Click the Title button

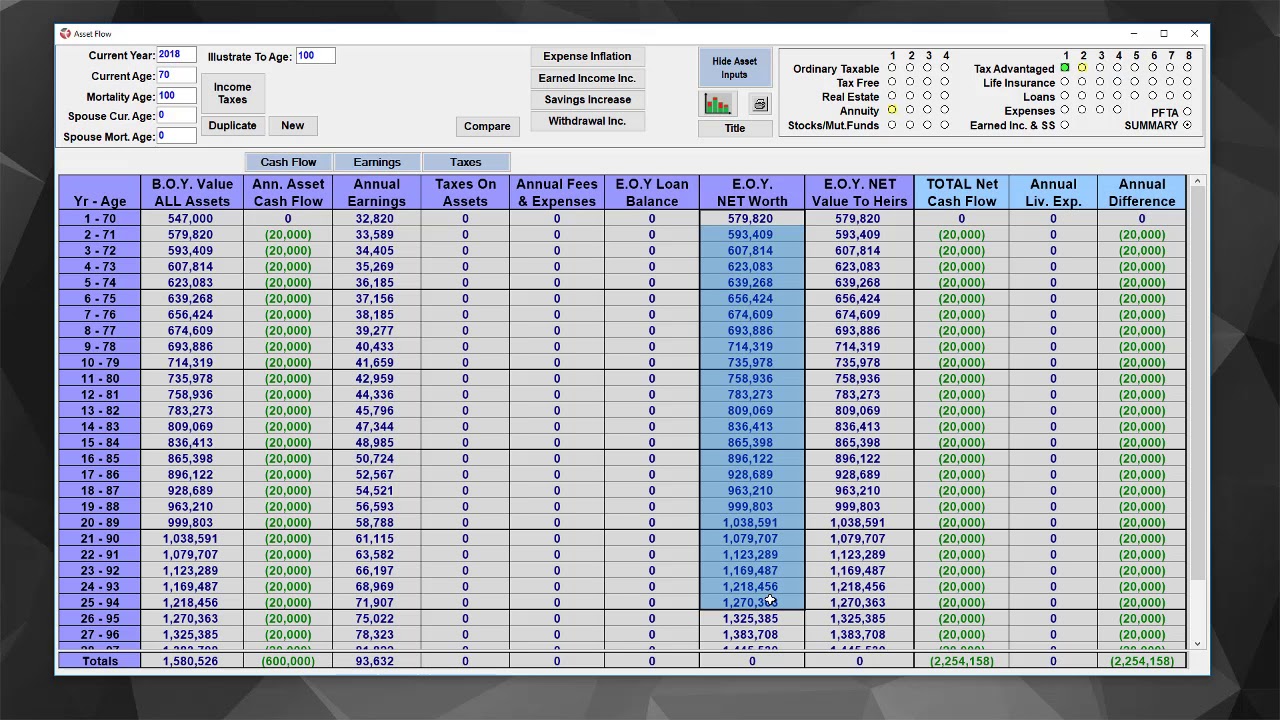[x=735, y=128]
